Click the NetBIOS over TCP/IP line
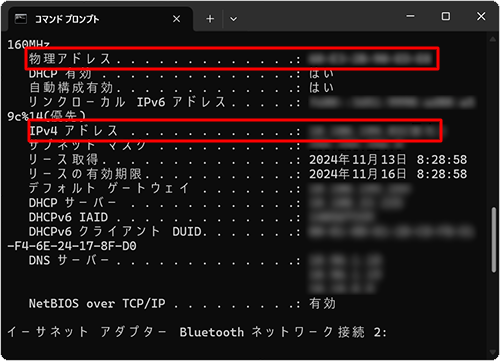500x361 pixels. 182,303
